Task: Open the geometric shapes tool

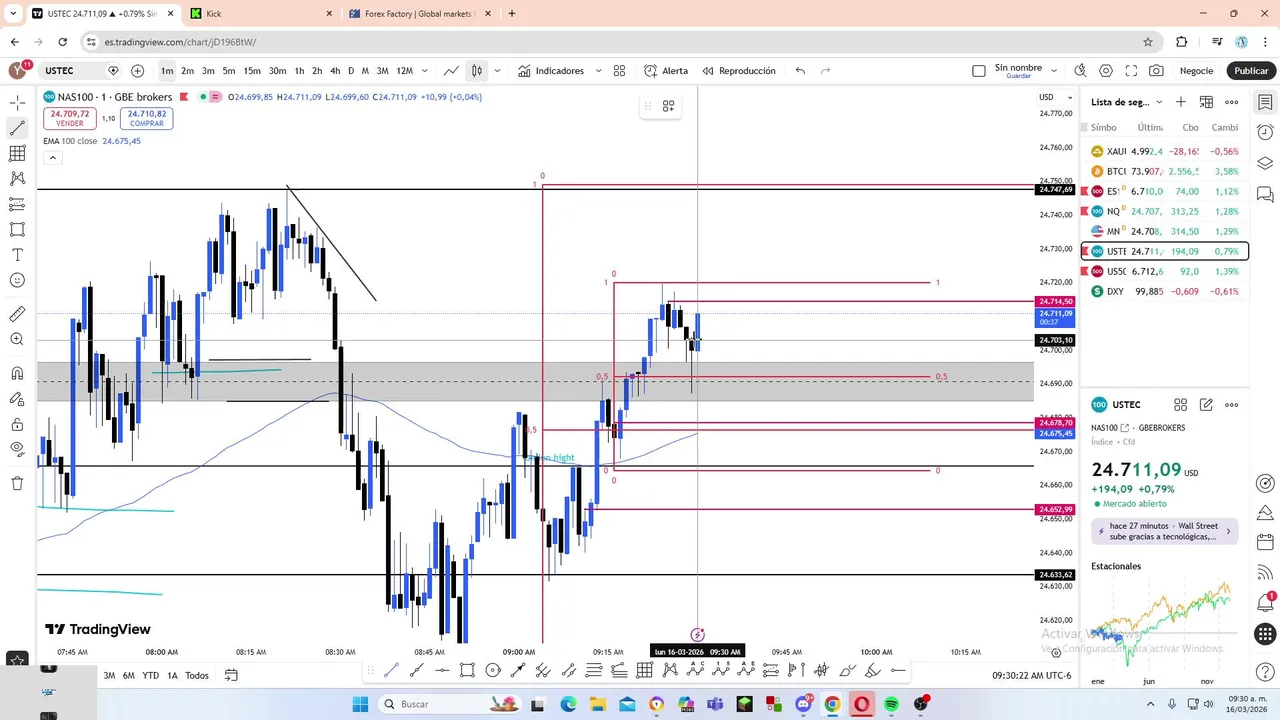Action: (x=17, y=229)
